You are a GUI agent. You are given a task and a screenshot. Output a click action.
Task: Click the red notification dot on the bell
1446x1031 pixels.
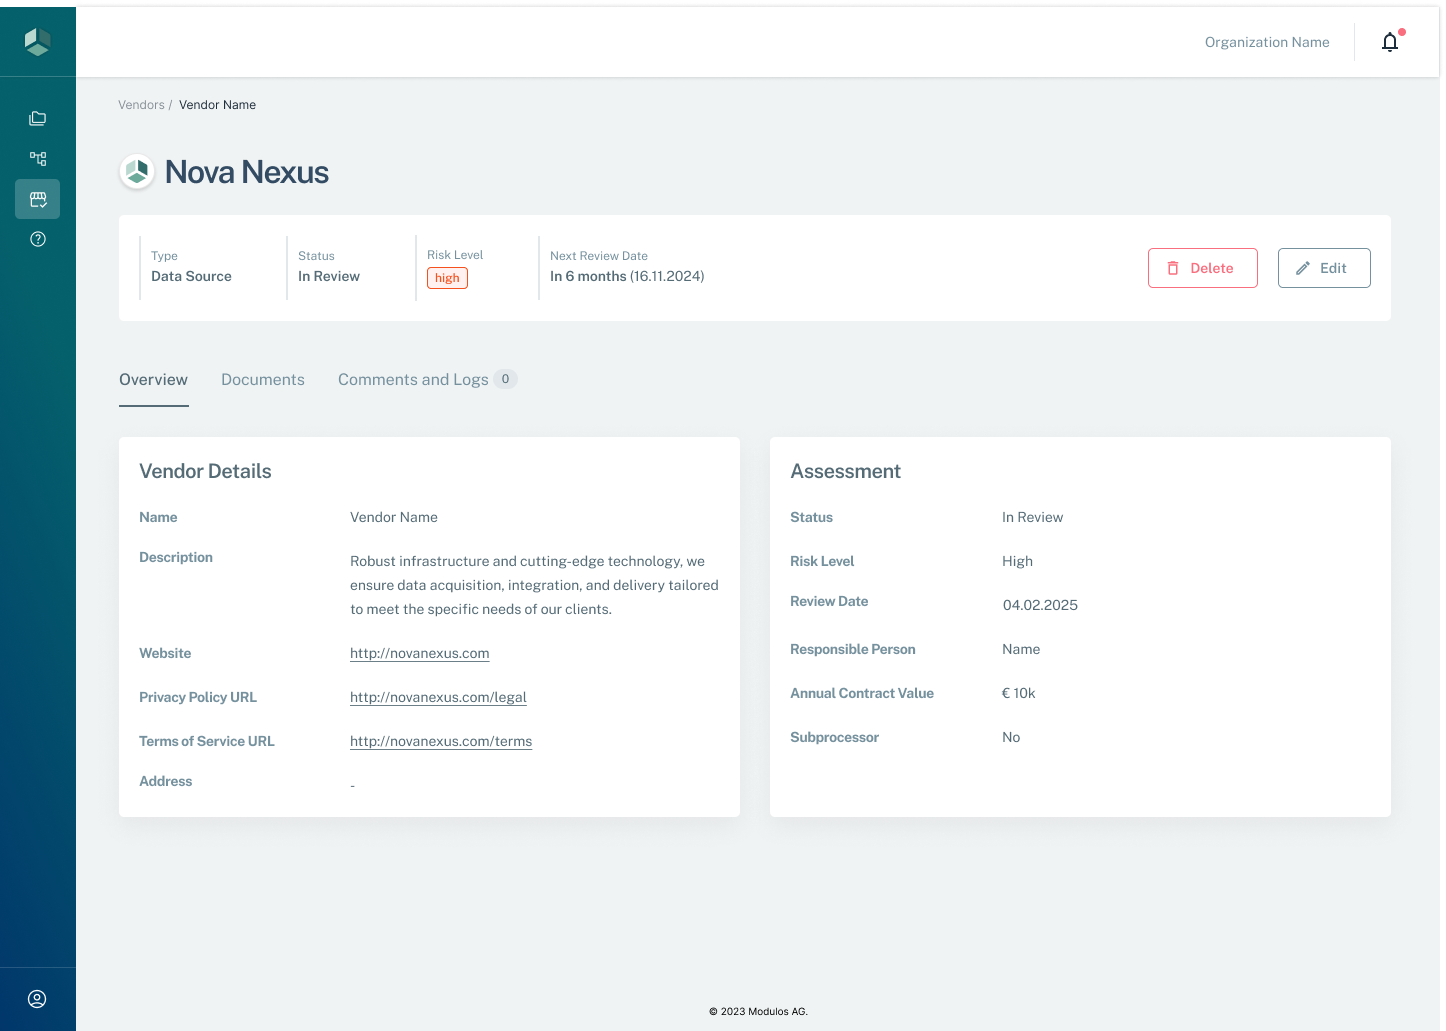coord(1401,32)
